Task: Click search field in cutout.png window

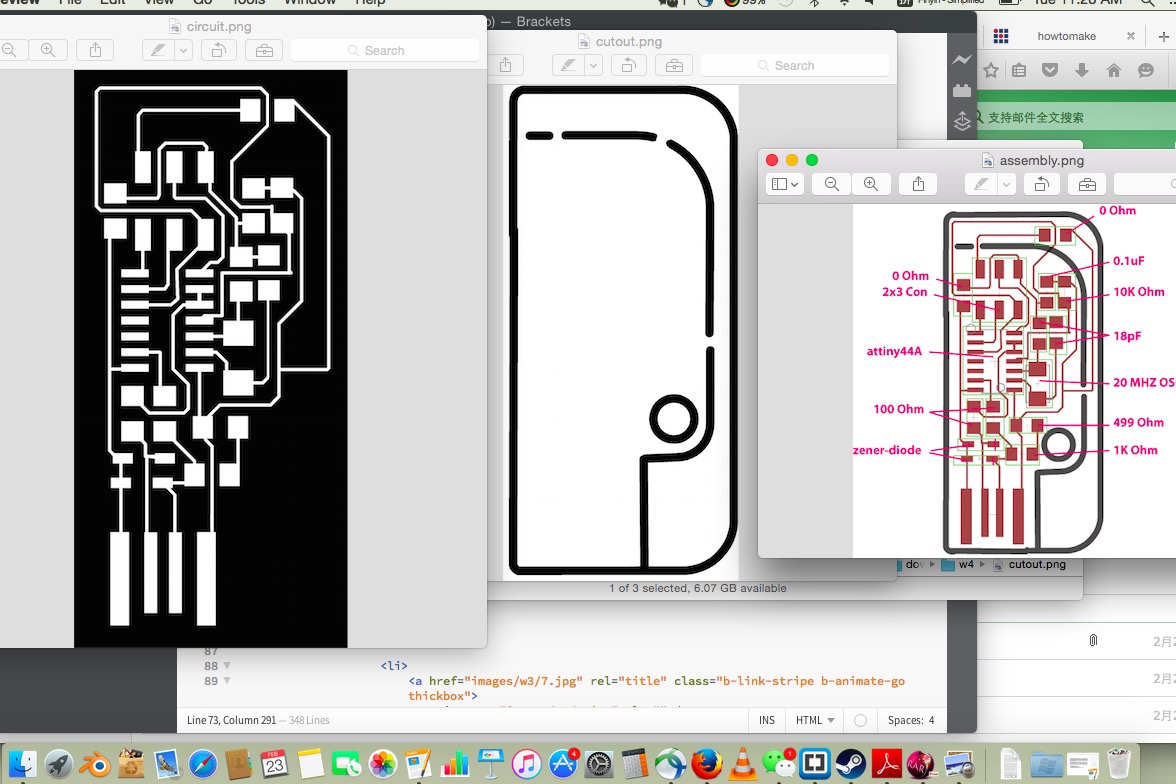Action: coord(795,65)
